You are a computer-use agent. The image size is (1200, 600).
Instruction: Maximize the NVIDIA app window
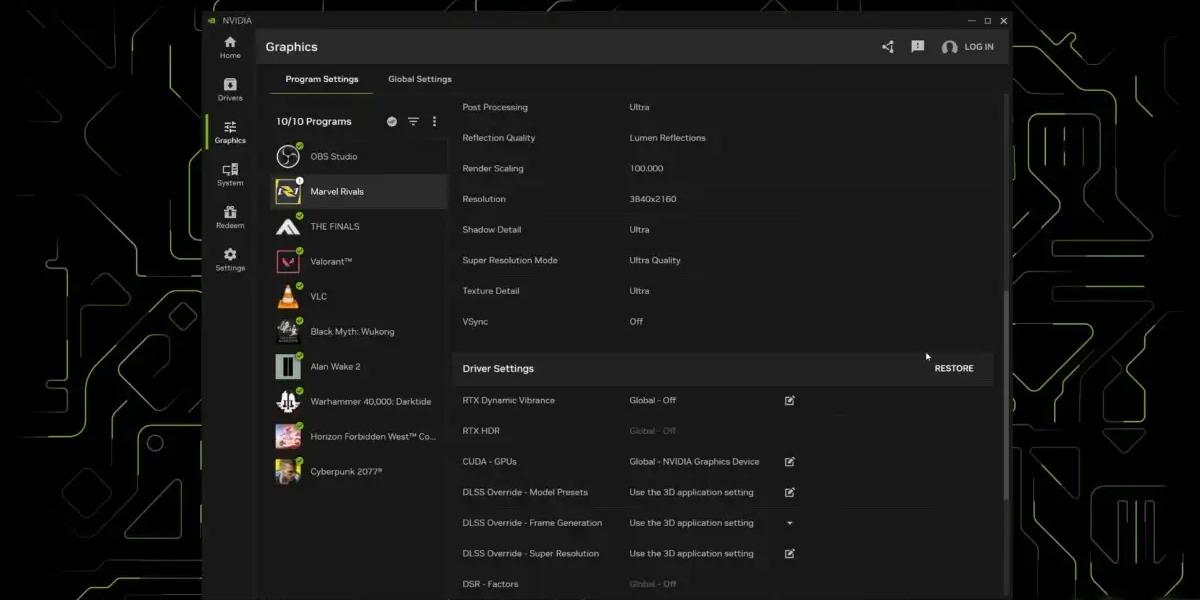pos(988,20)
